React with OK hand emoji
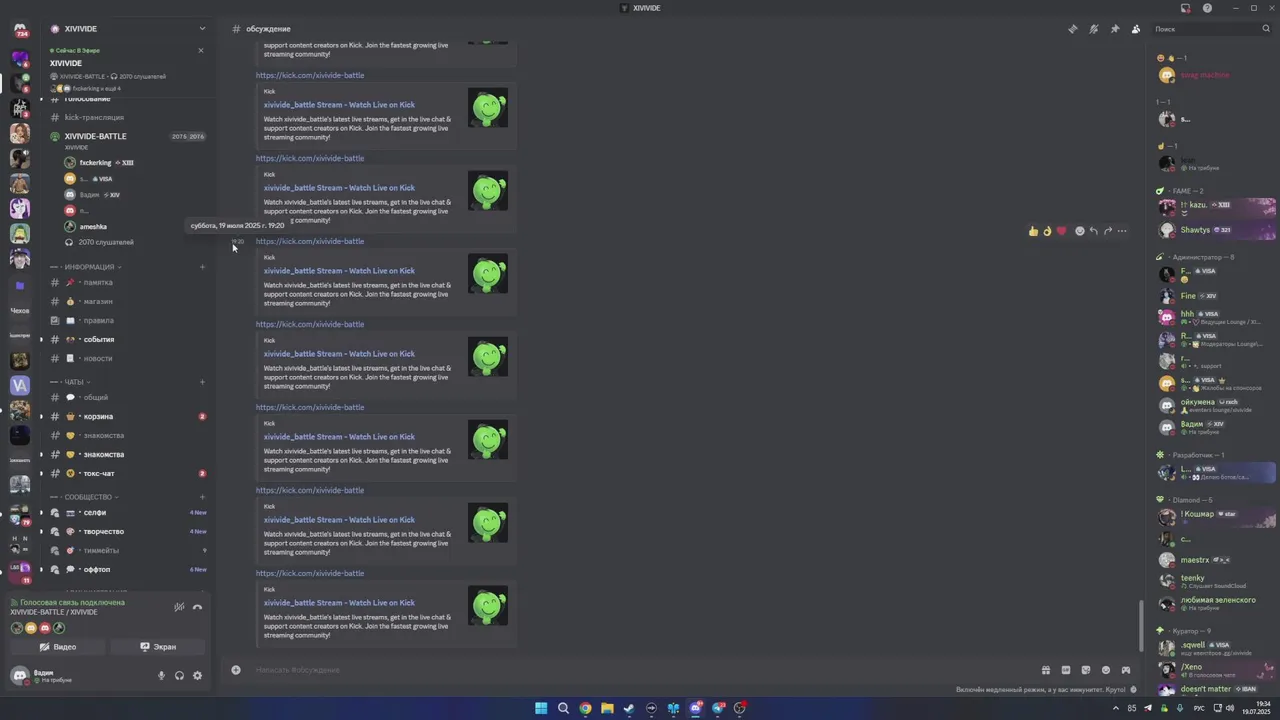 coord(1047,231)
